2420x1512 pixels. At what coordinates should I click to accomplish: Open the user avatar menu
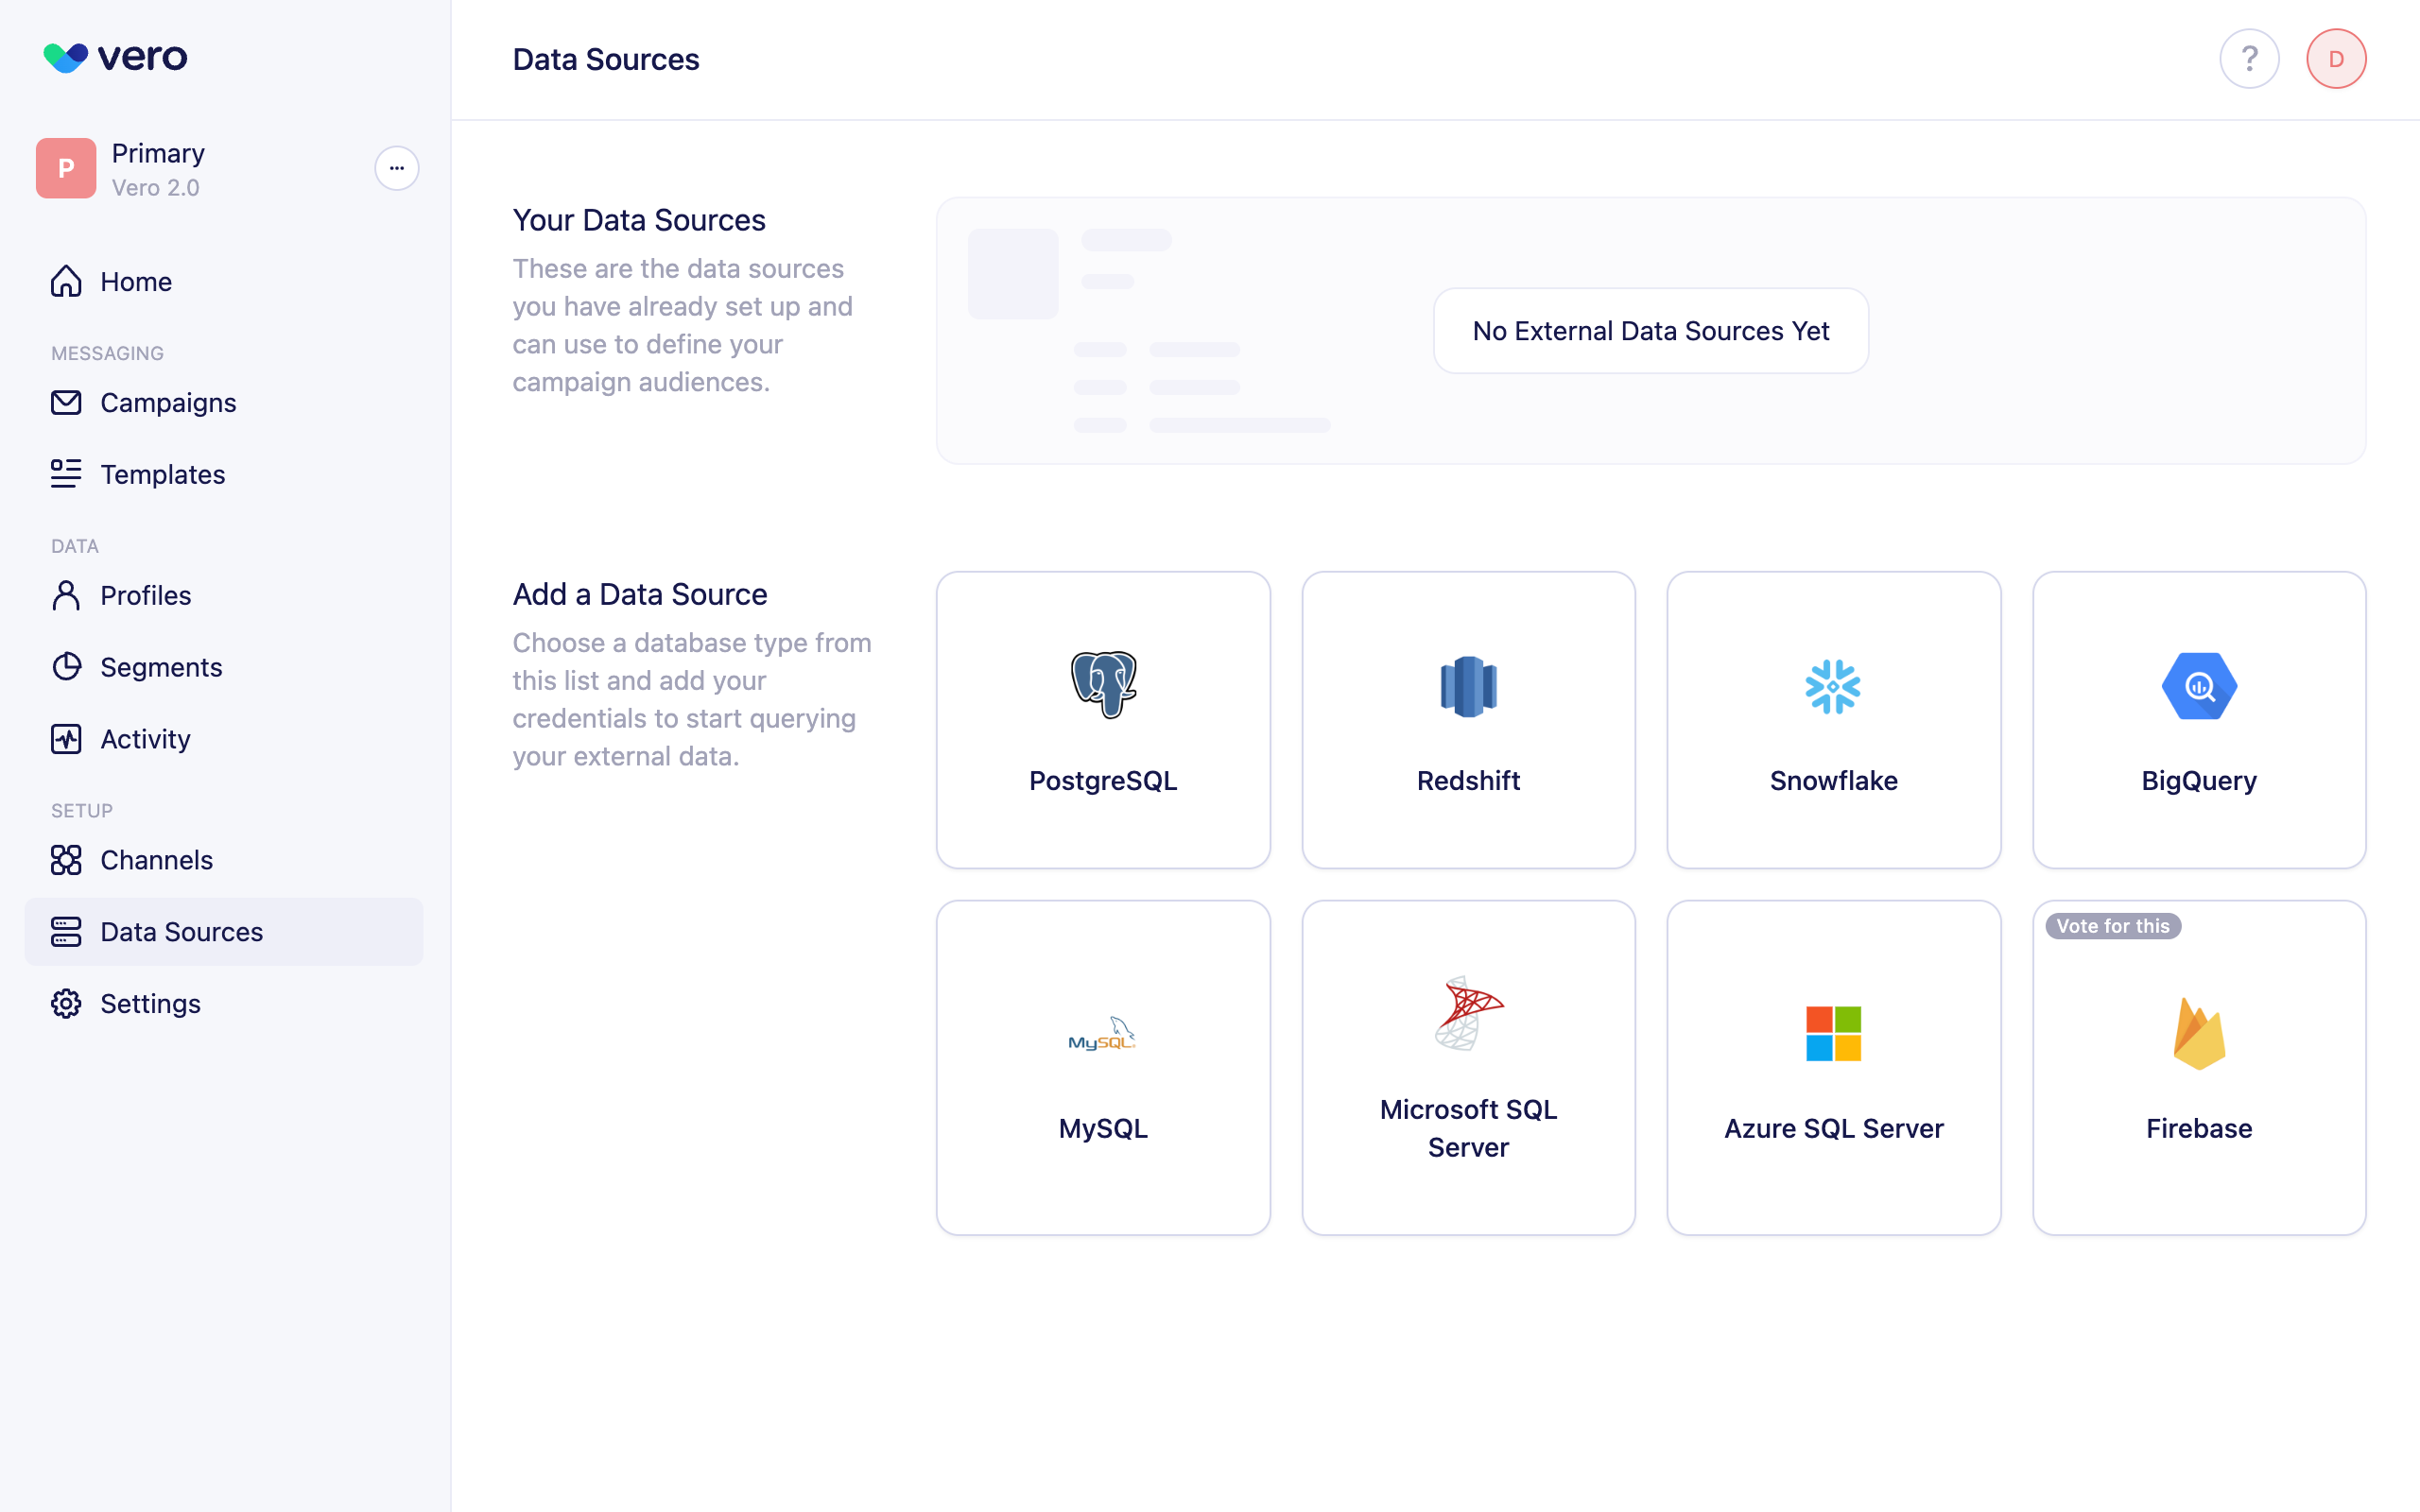point(2336,58)
